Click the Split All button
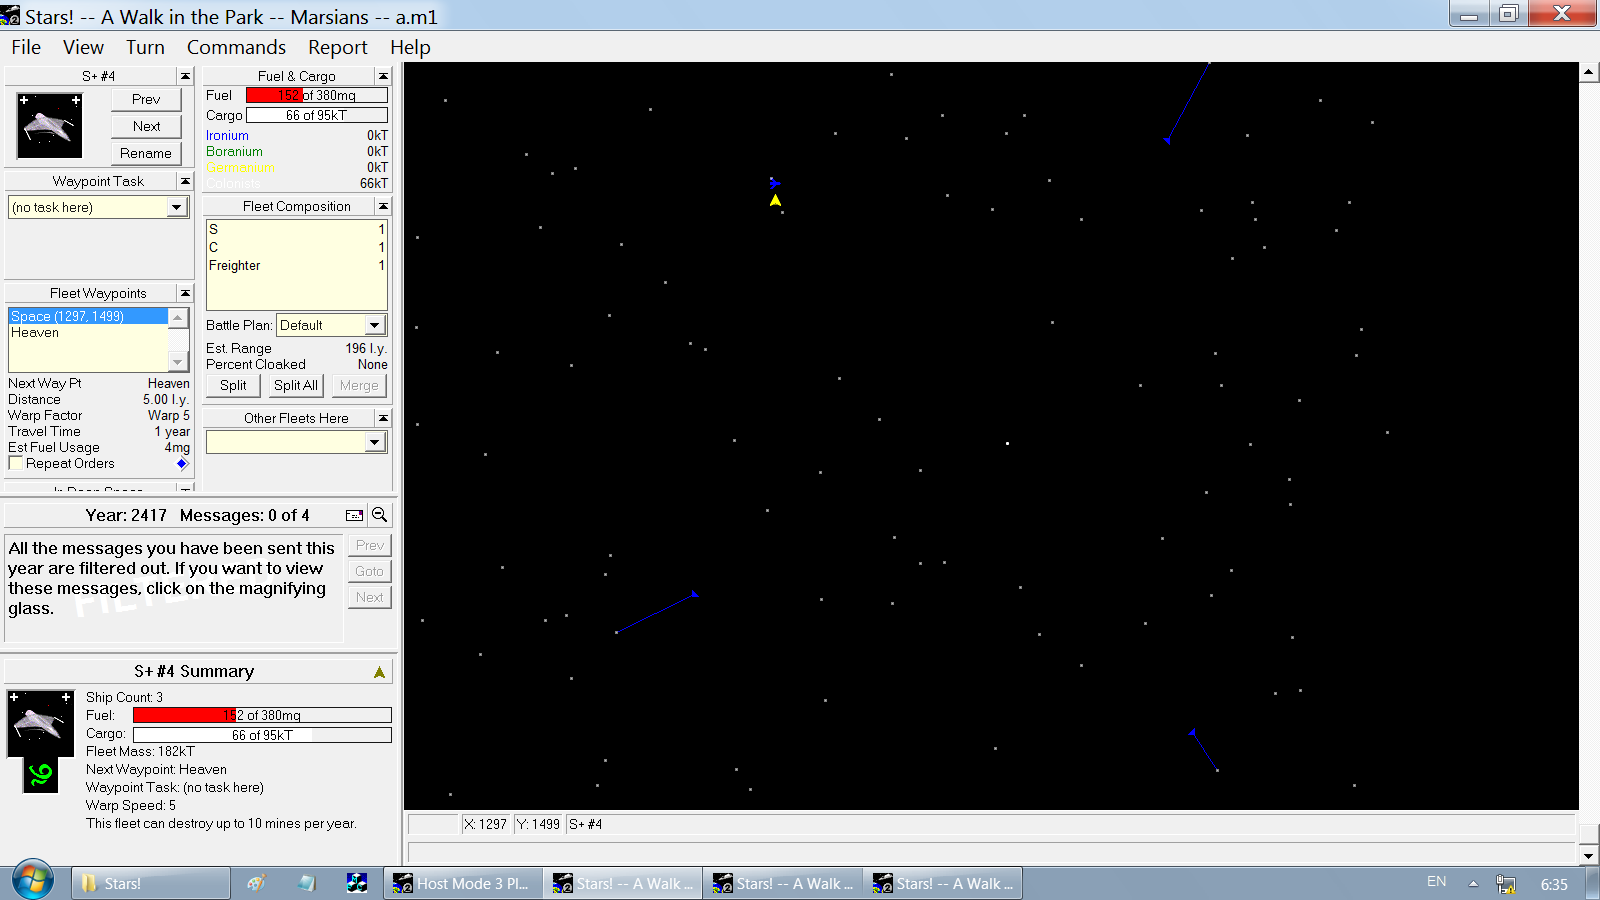 click(296, 386)
